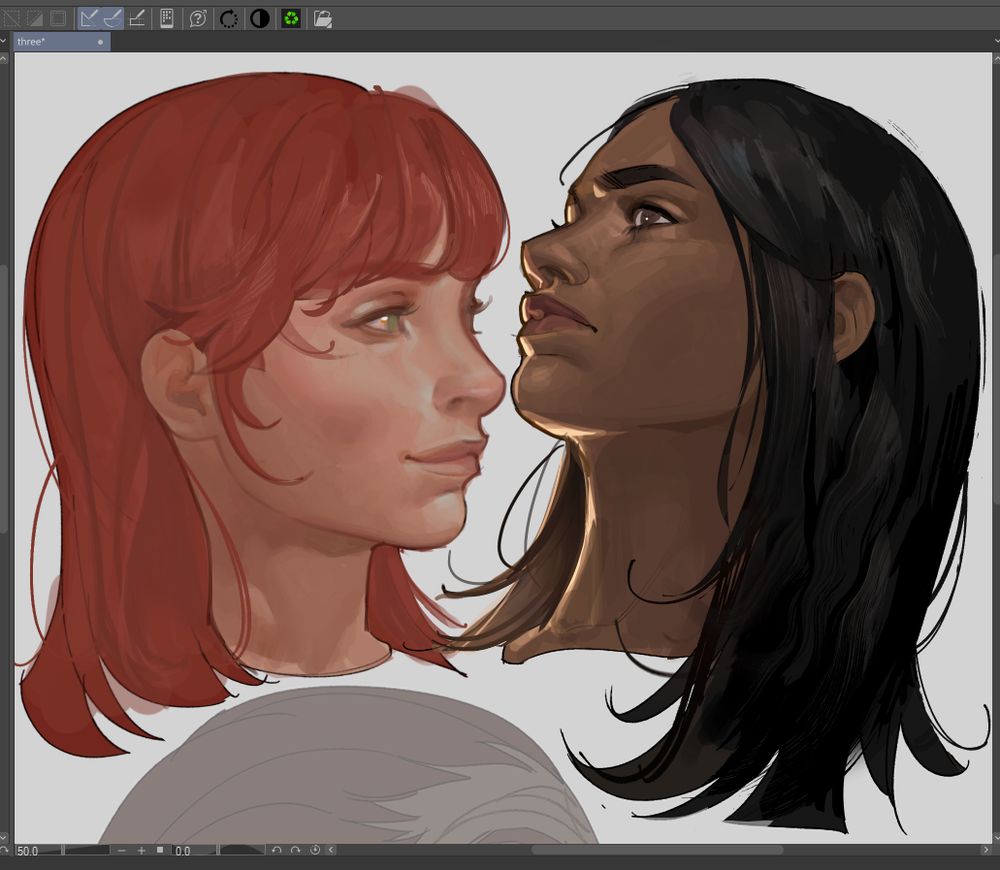Zoom out with the minus button
The width and height of the screenshot is (1000, 870).
(122, 851)
